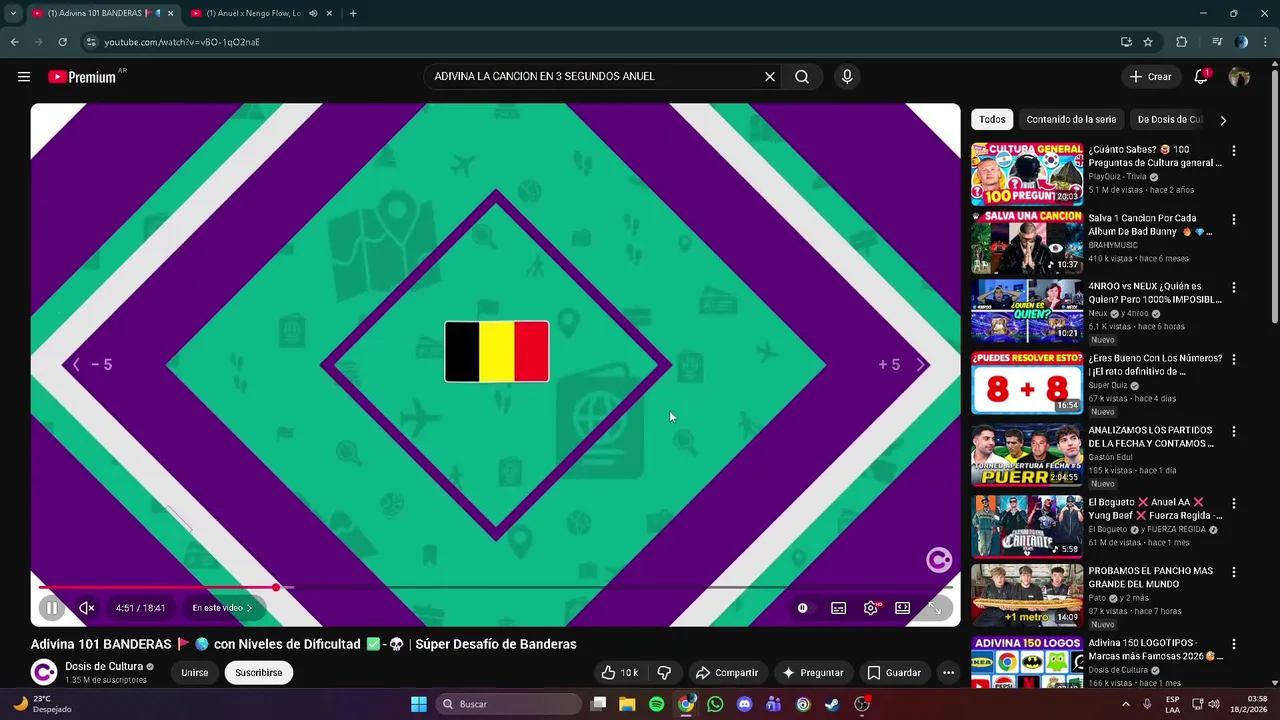Subscribe with the Suscribirse button
This screenshot has height=720, width=1280.
pos(259,673)
